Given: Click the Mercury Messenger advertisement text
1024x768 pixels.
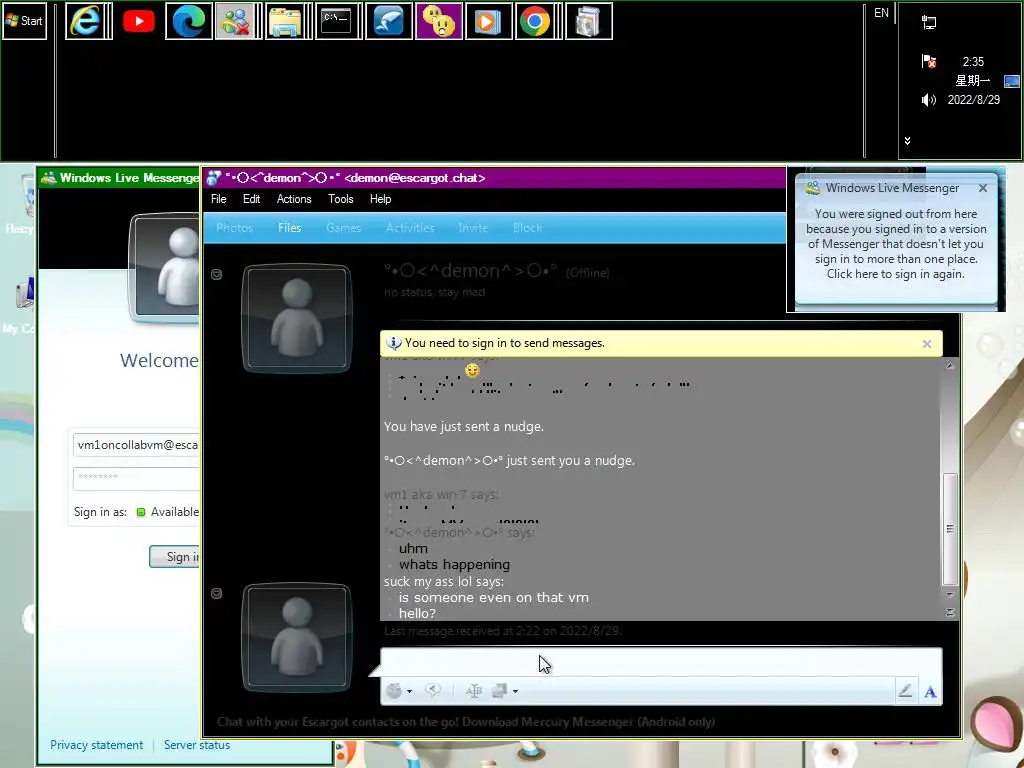Looking at the screenshot, I should 466,722.
